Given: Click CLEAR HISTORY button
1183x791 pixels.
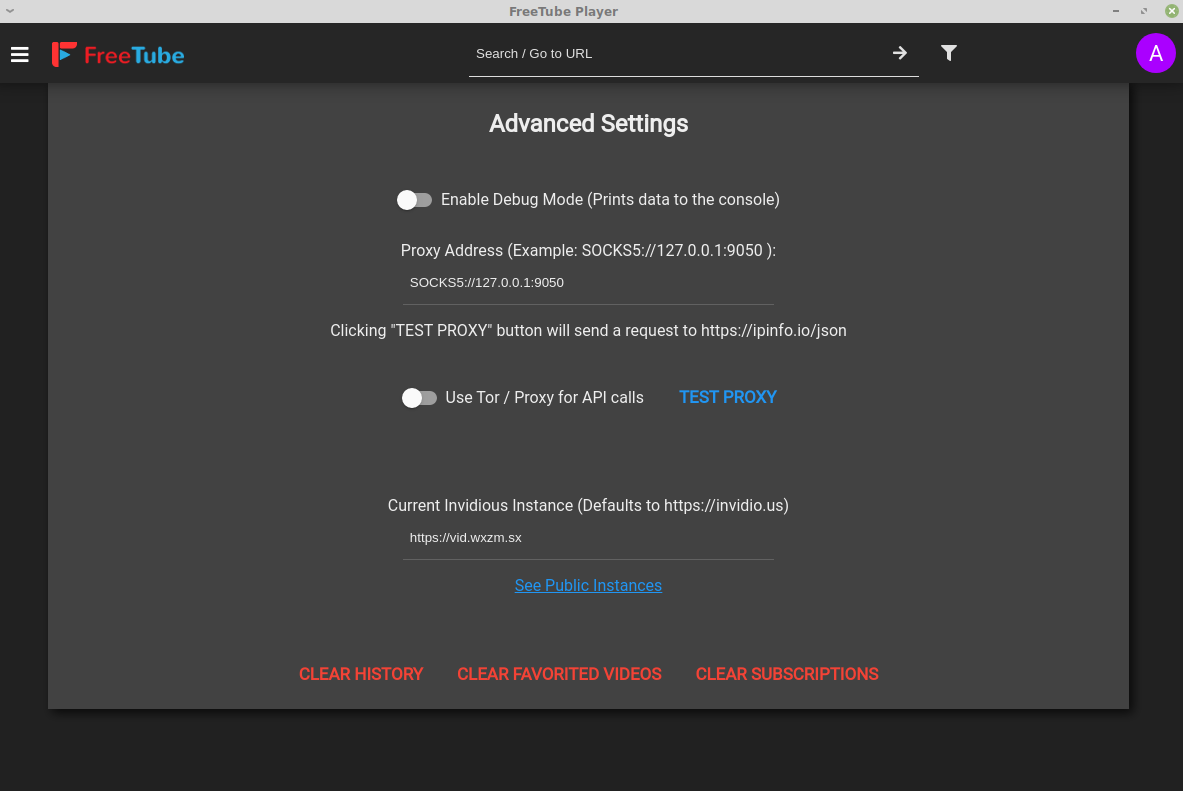Looking at the screenshot, I should [361, 674].
